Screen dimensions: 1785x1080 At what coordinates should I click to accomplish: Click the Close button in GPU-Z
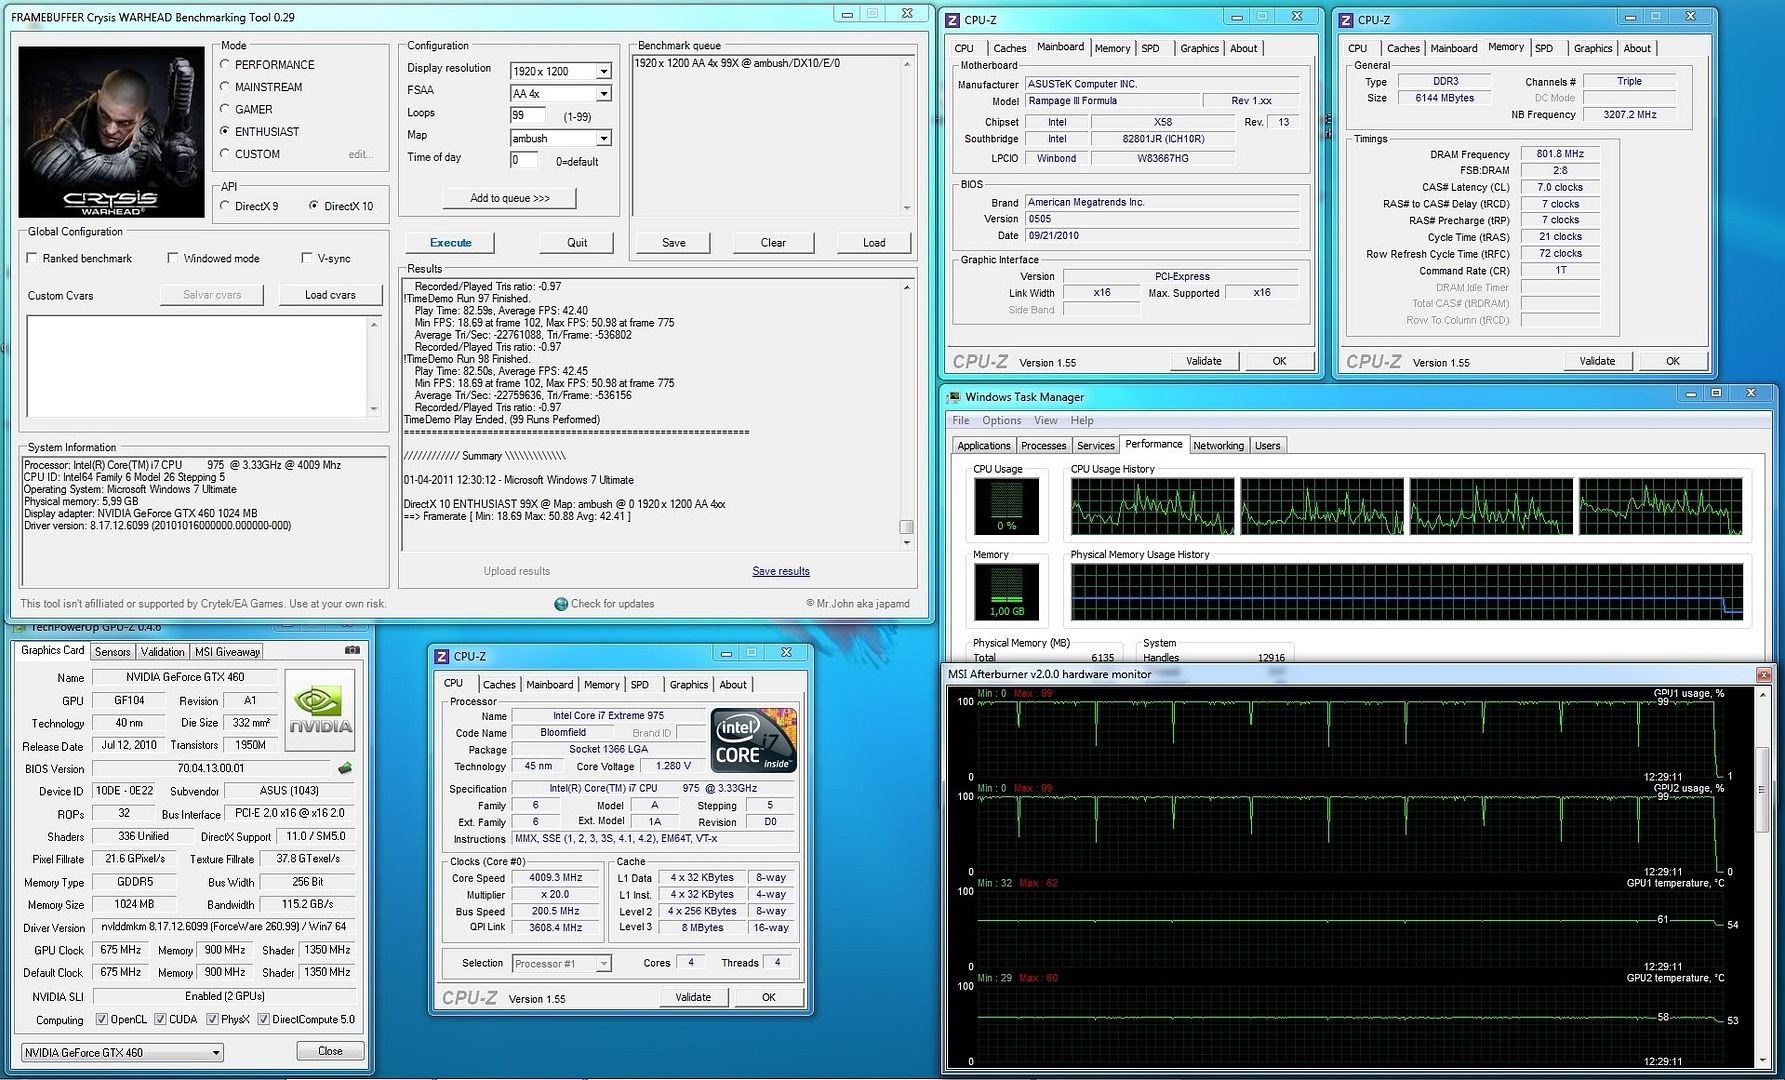tap(330, 1051)
